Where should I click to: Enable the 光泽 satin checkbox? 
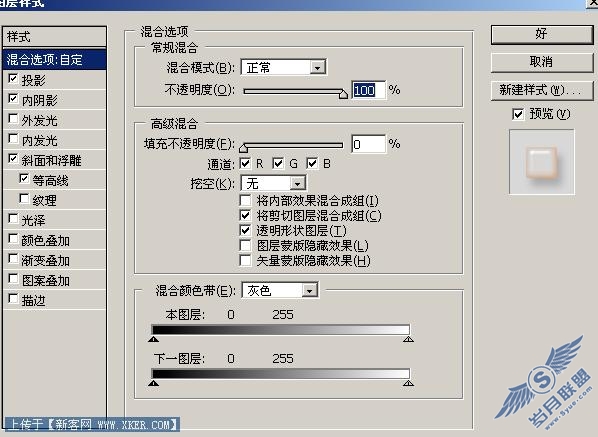point(13,219)
